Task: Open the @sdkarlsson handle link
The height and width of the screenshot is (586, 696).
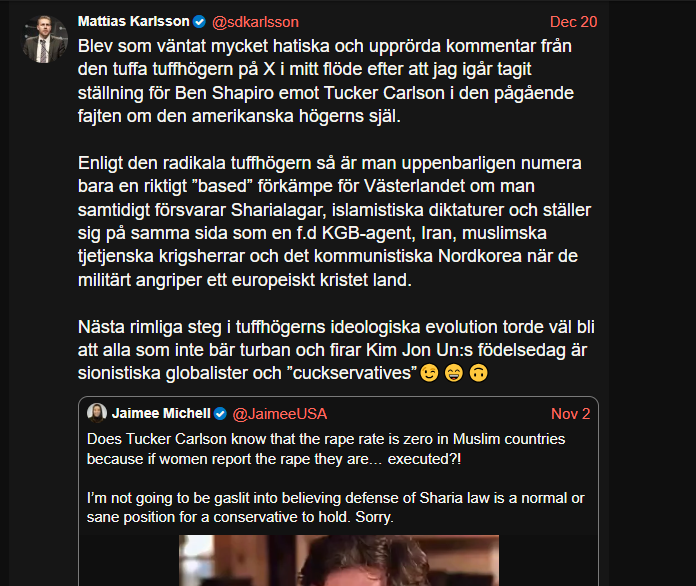Action: [x=255, y=22]
